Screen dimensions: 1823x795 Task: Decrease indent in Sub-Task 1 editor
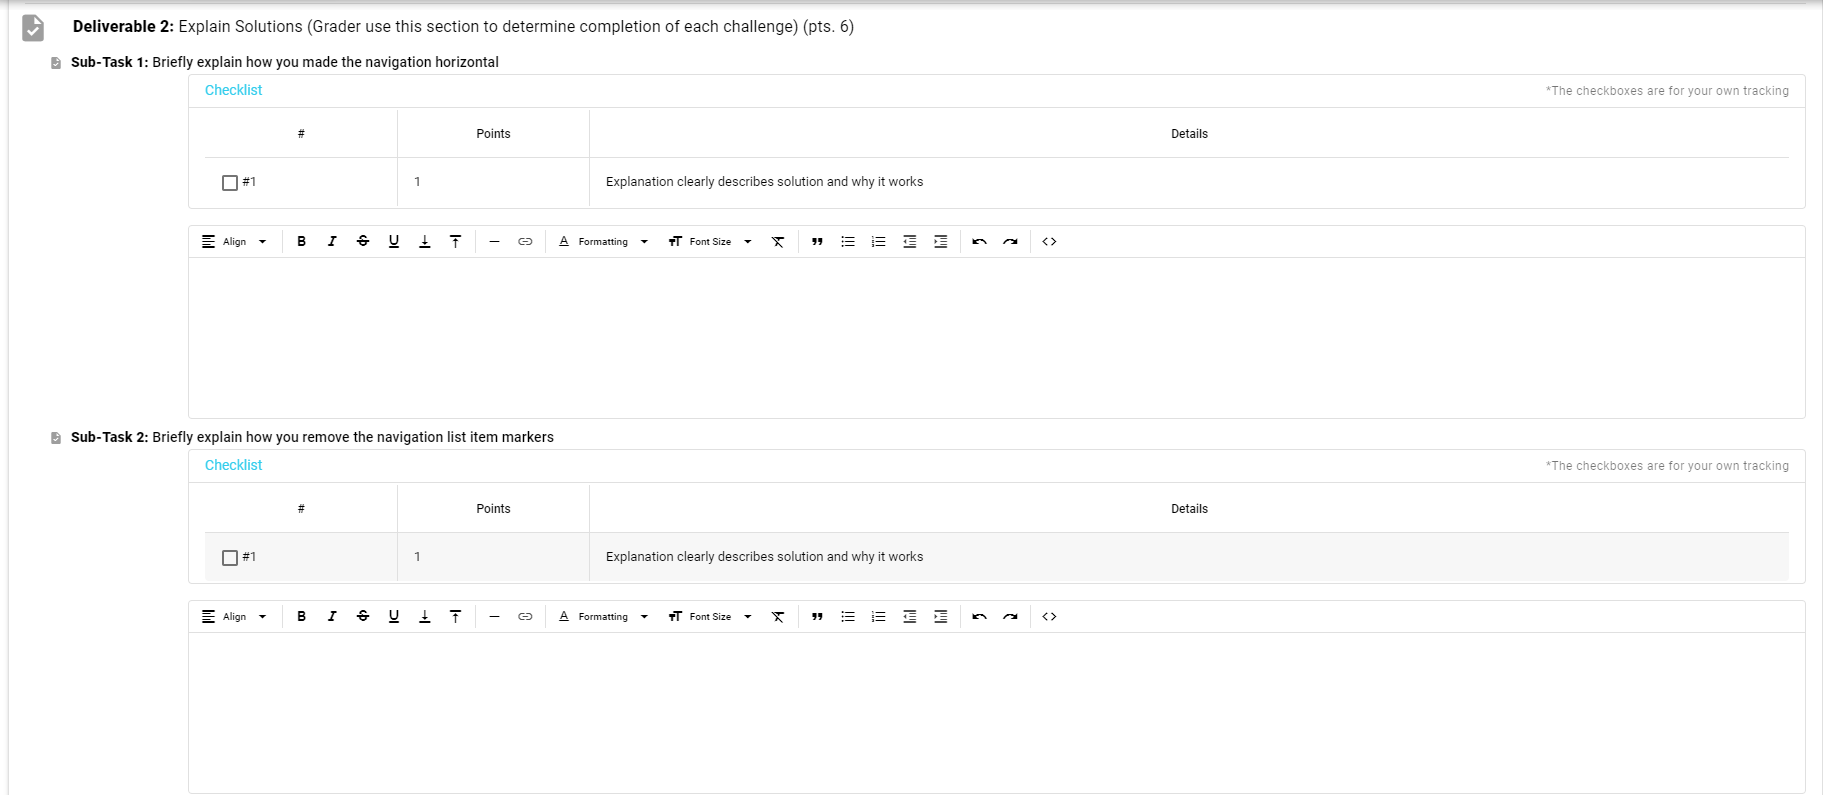tap(910, 241)
